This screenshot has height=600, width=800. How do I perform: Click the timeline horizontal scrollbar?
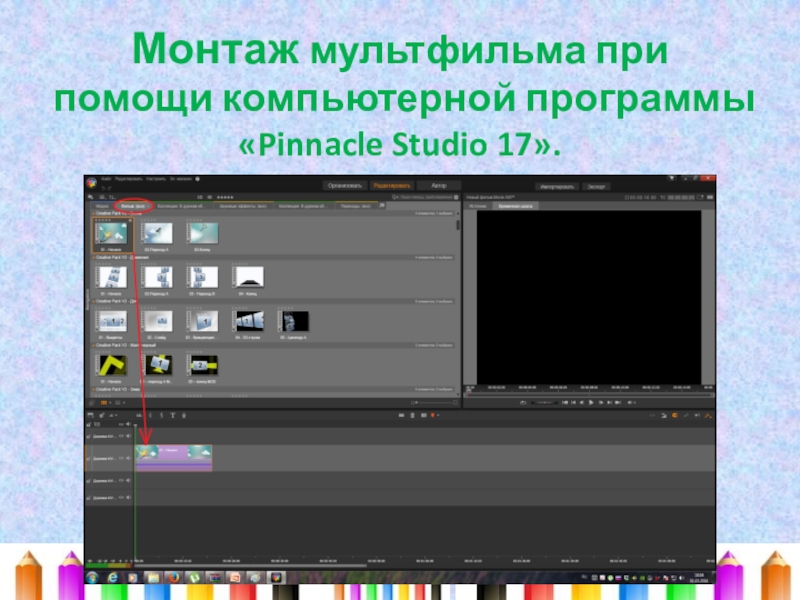pos(250,565)
